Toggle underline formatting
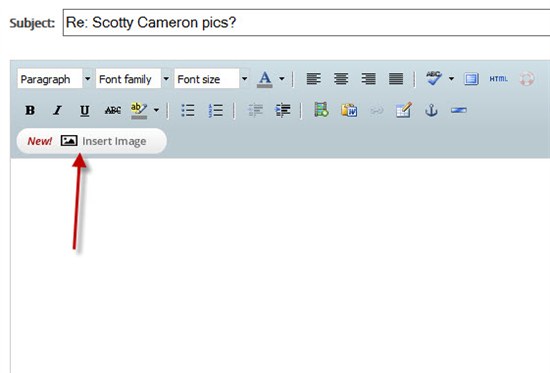This screenshot has width=550, height=373. pyautogui.click(x=85, y=111)
